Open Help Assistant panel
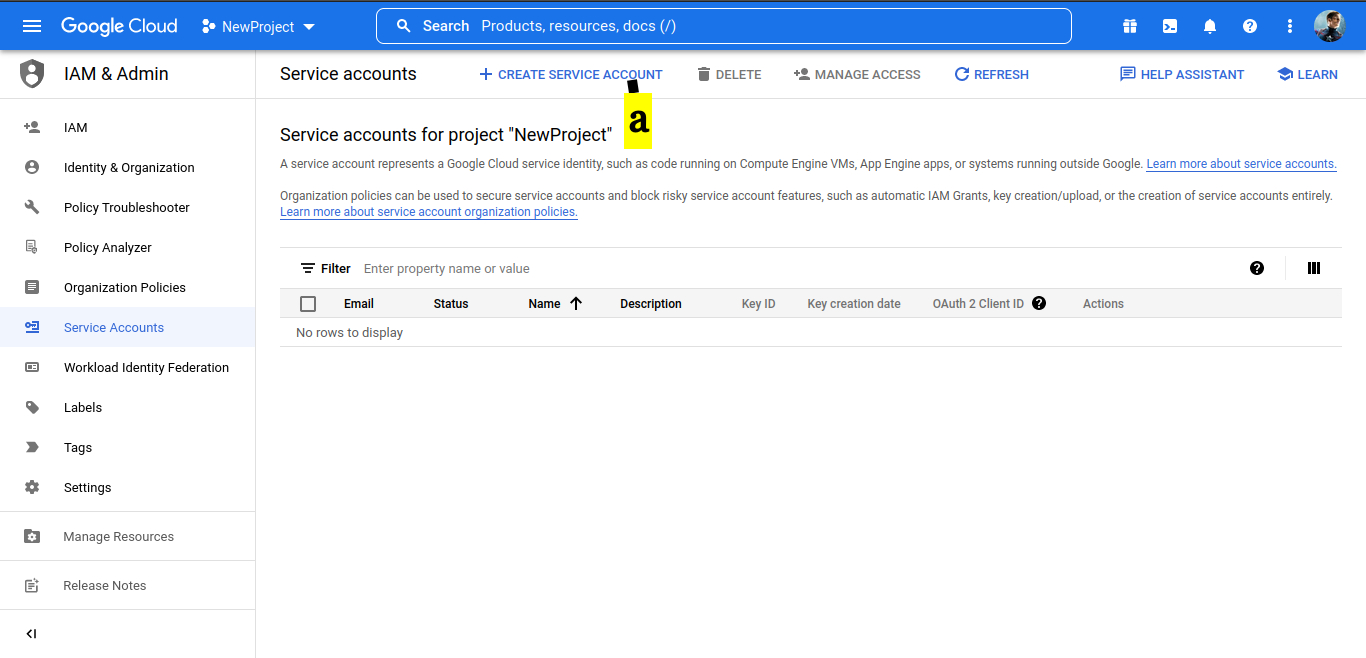 click(x=1182, y=74)
